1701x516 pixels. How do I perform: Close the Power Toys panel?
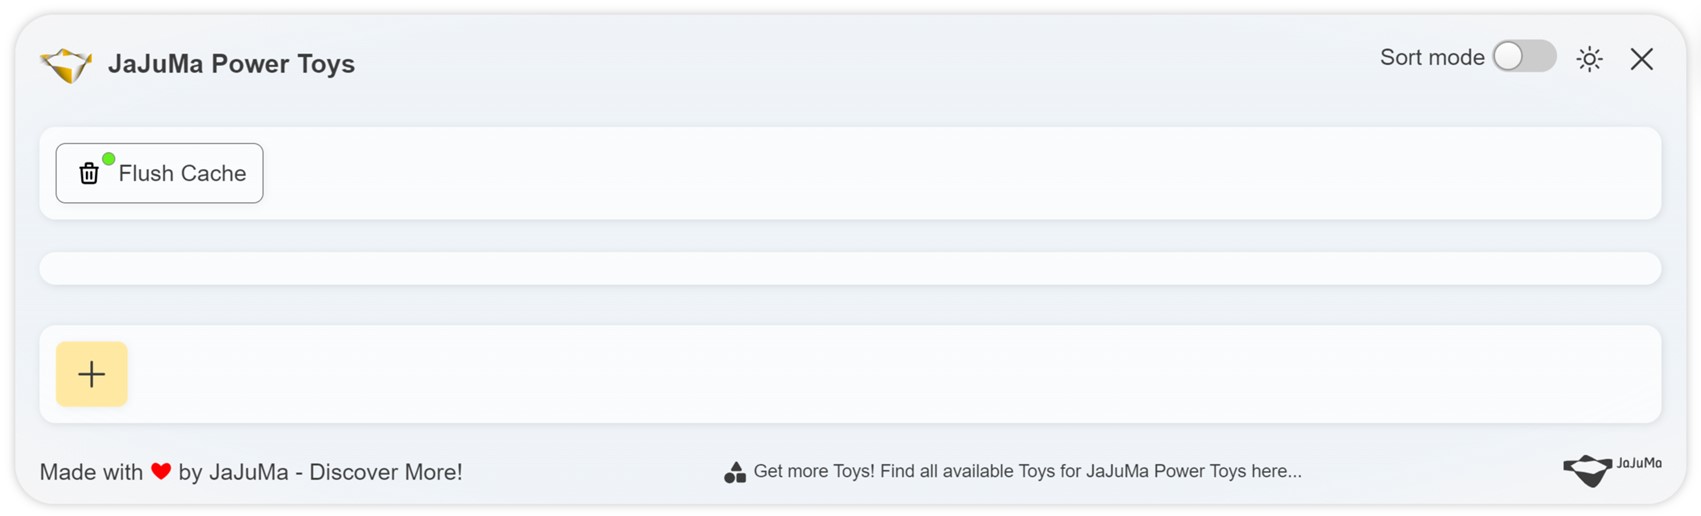click(1641, 59)
